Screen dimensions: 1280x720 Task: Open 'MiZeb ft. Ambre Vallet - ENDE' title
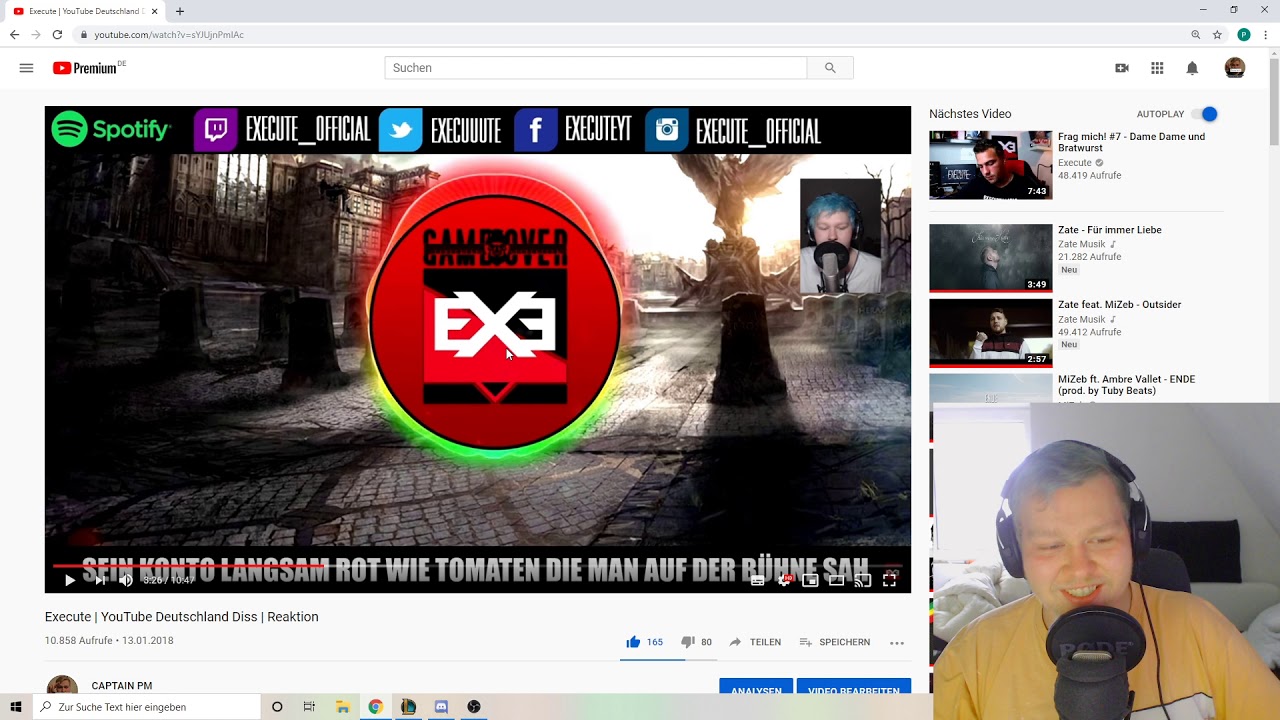coord(1127,385)
